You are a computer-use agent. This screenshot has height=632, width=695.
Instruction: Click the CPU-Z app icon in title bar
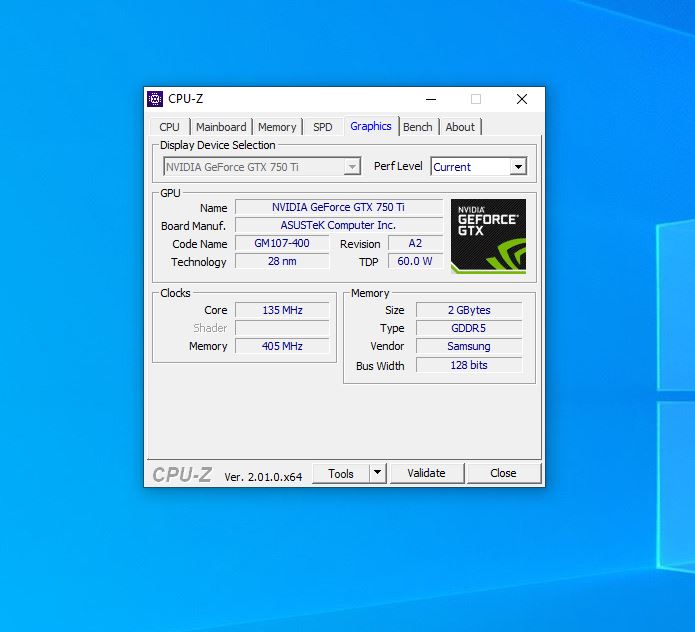pos(155,99)
